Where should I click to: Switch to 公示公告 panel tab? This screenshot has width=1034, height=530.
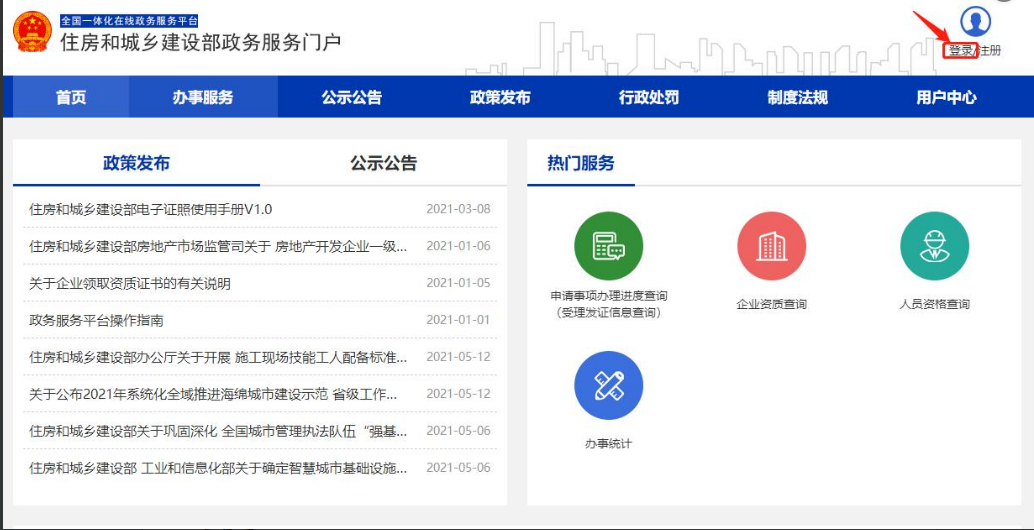point(383,163)
